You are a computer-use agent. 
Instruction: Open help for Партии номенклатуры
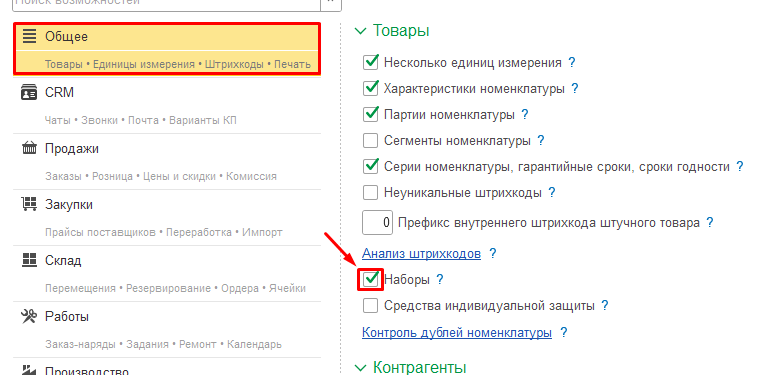524,115
